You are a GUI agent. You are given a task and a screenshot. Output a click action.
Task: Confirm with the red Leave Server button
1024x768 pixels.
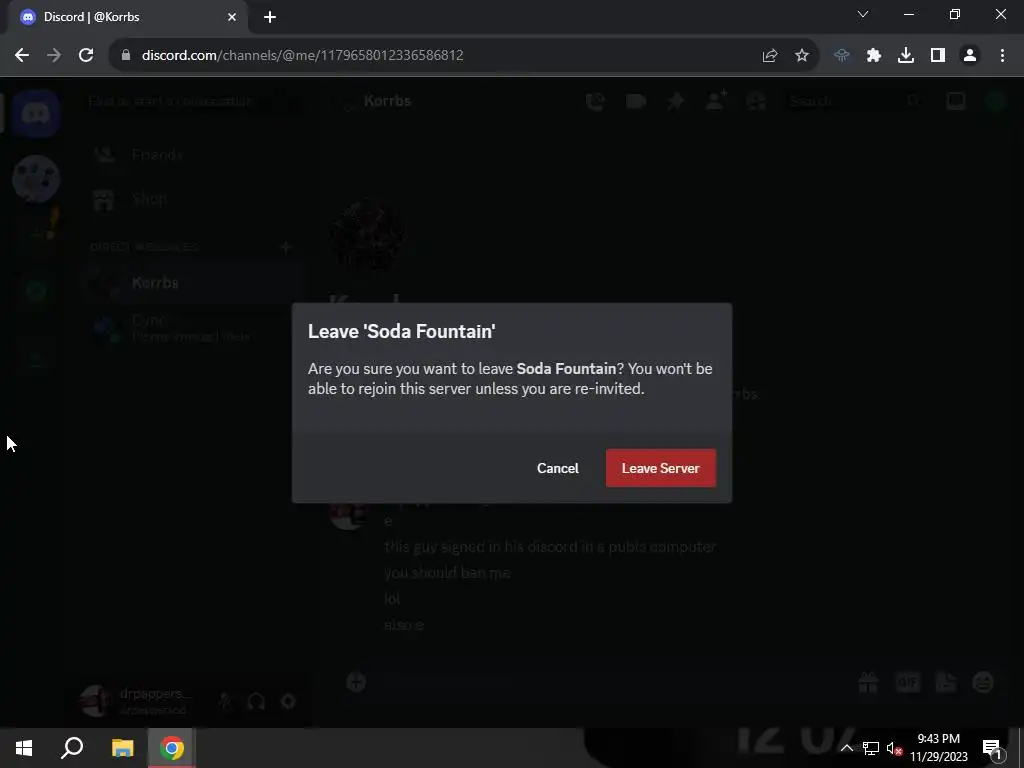[660, 468]
